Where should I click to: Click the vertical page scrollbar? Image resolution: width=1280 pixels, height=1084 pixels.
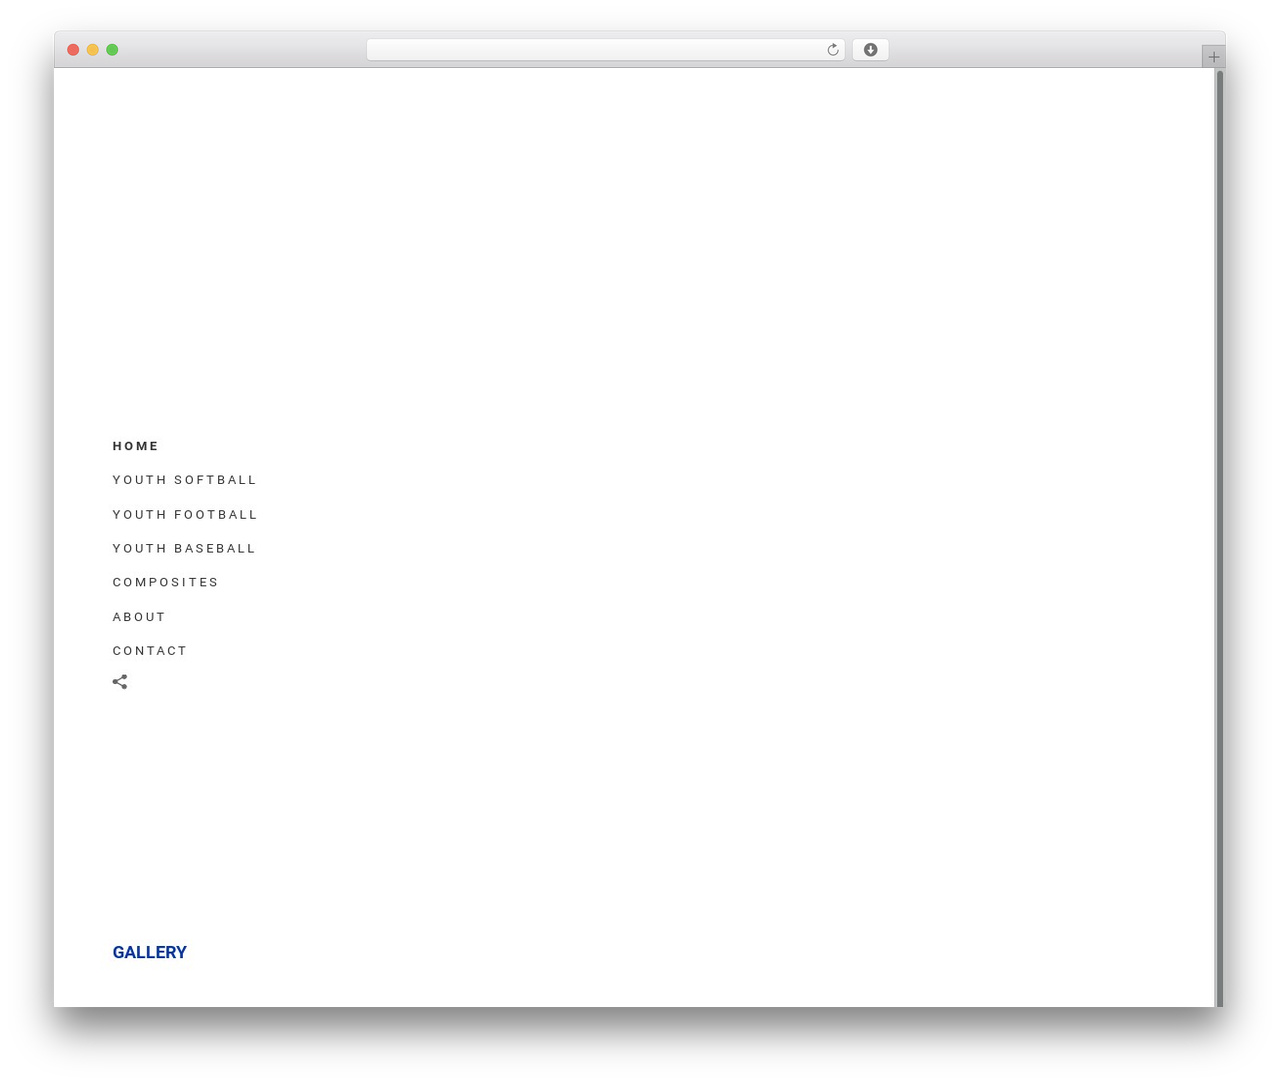click(x=1219, y=537)
